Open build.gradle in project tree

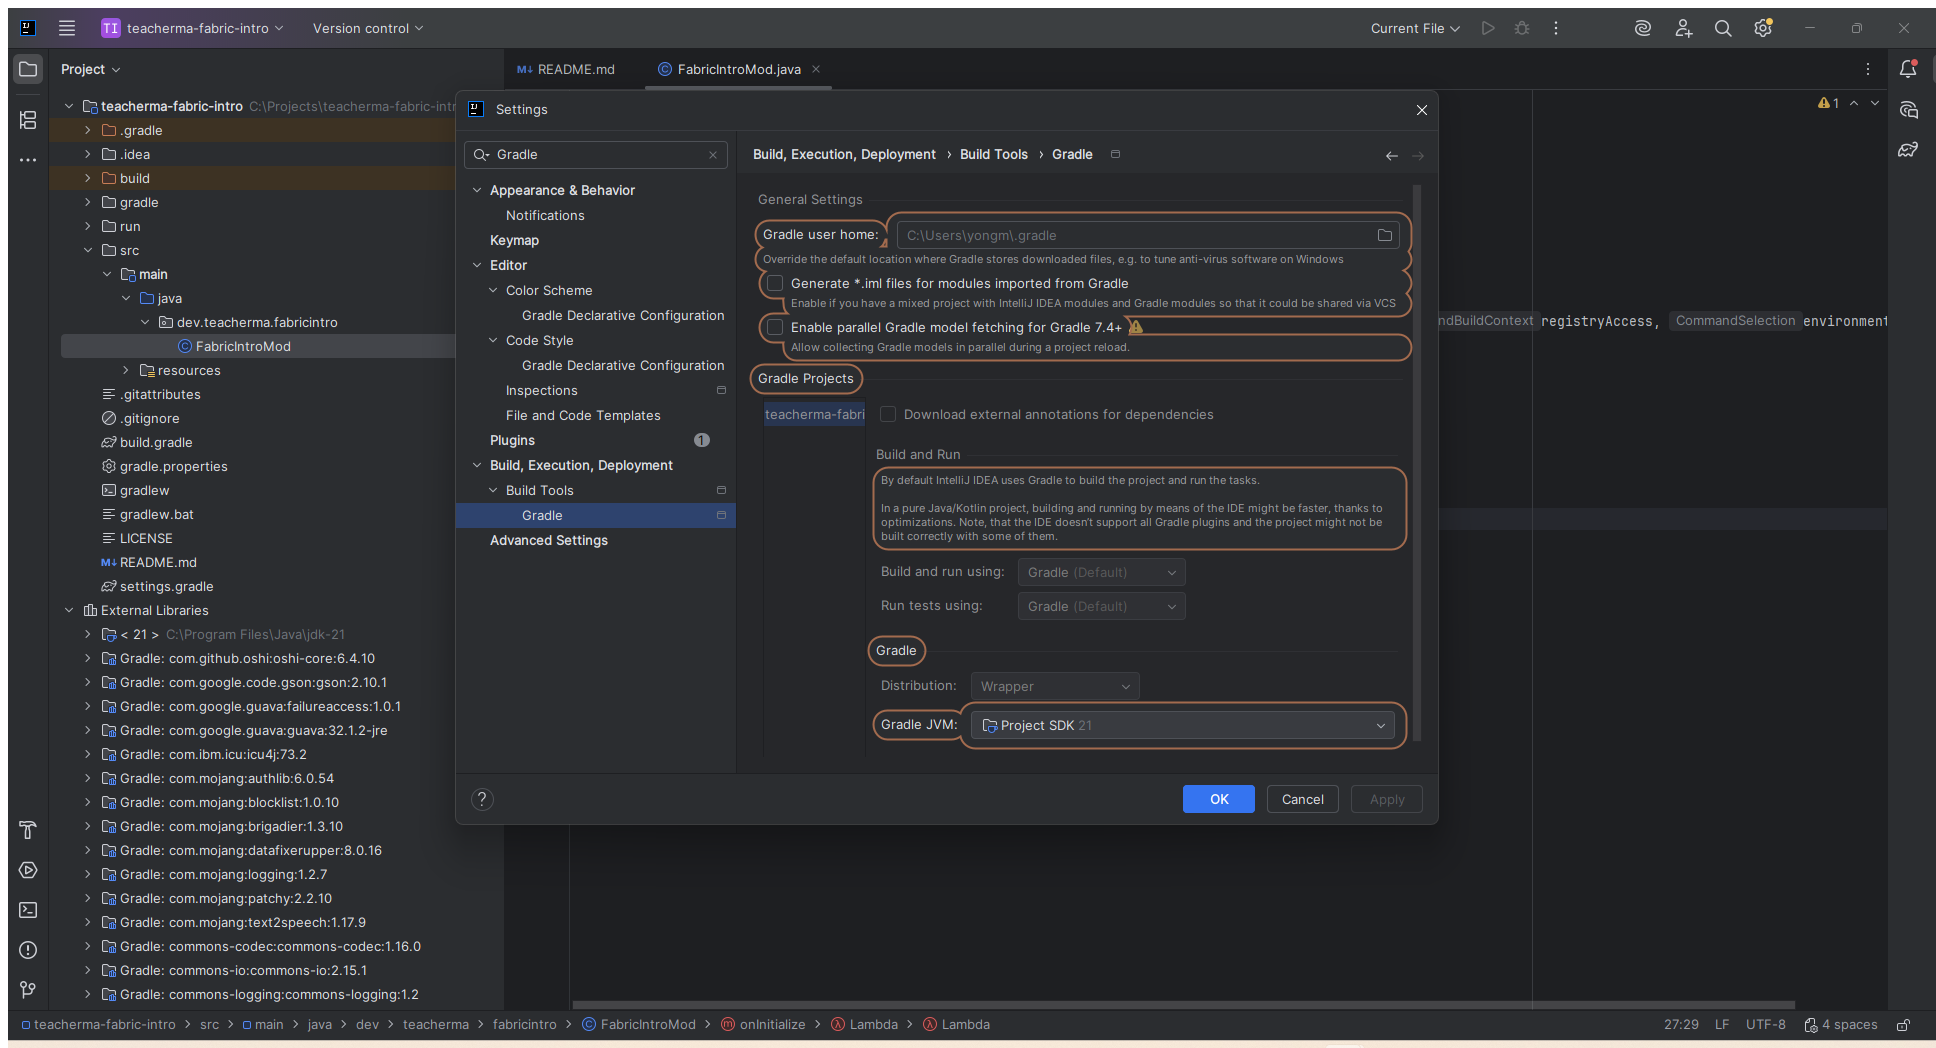click(x=156, y=442)
